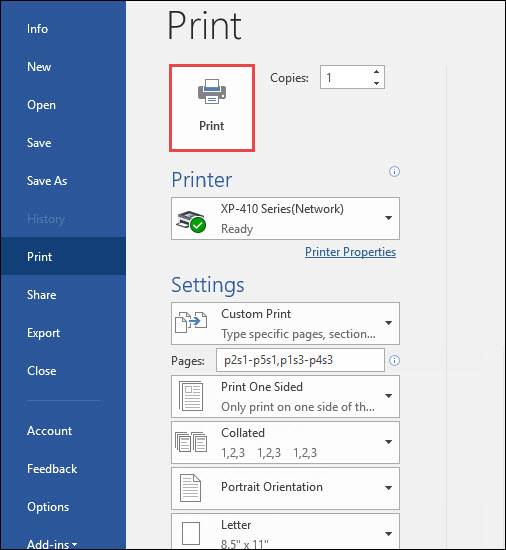The height and width of the screenshot is (550, 506).
Task: Click the Pages range input field
Action: 301,360
